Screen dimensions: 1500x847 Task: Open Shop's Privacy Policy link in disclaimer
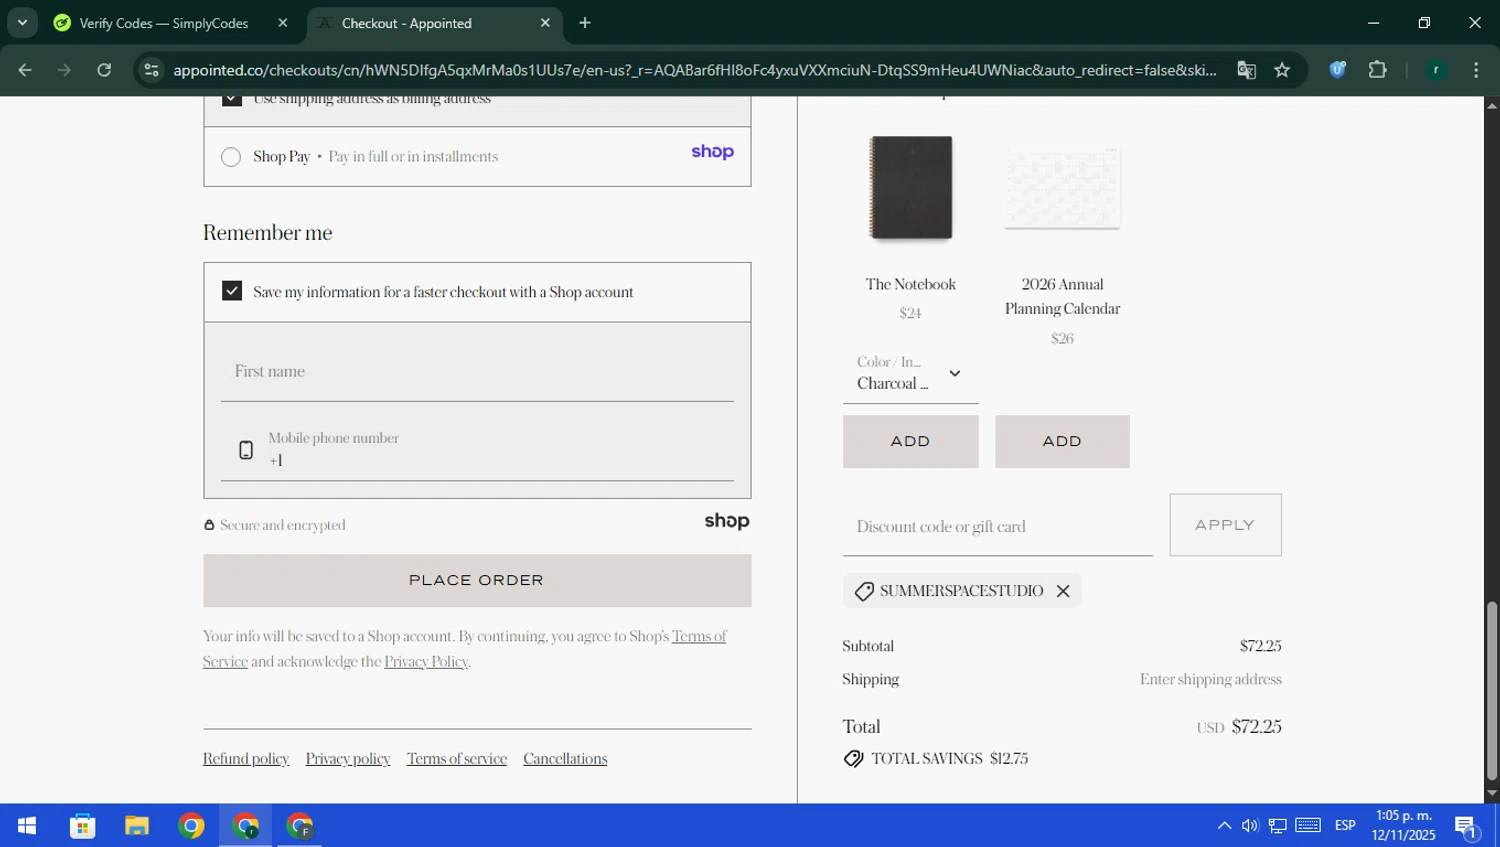426,662
